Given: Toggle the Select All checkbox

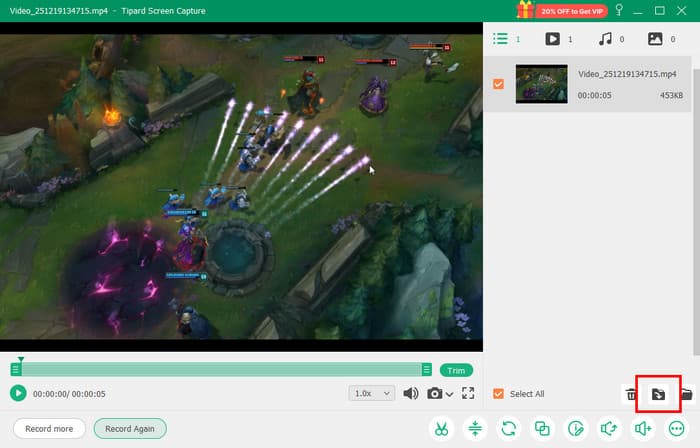Looking at the screenshot, I should click(498, 394).
